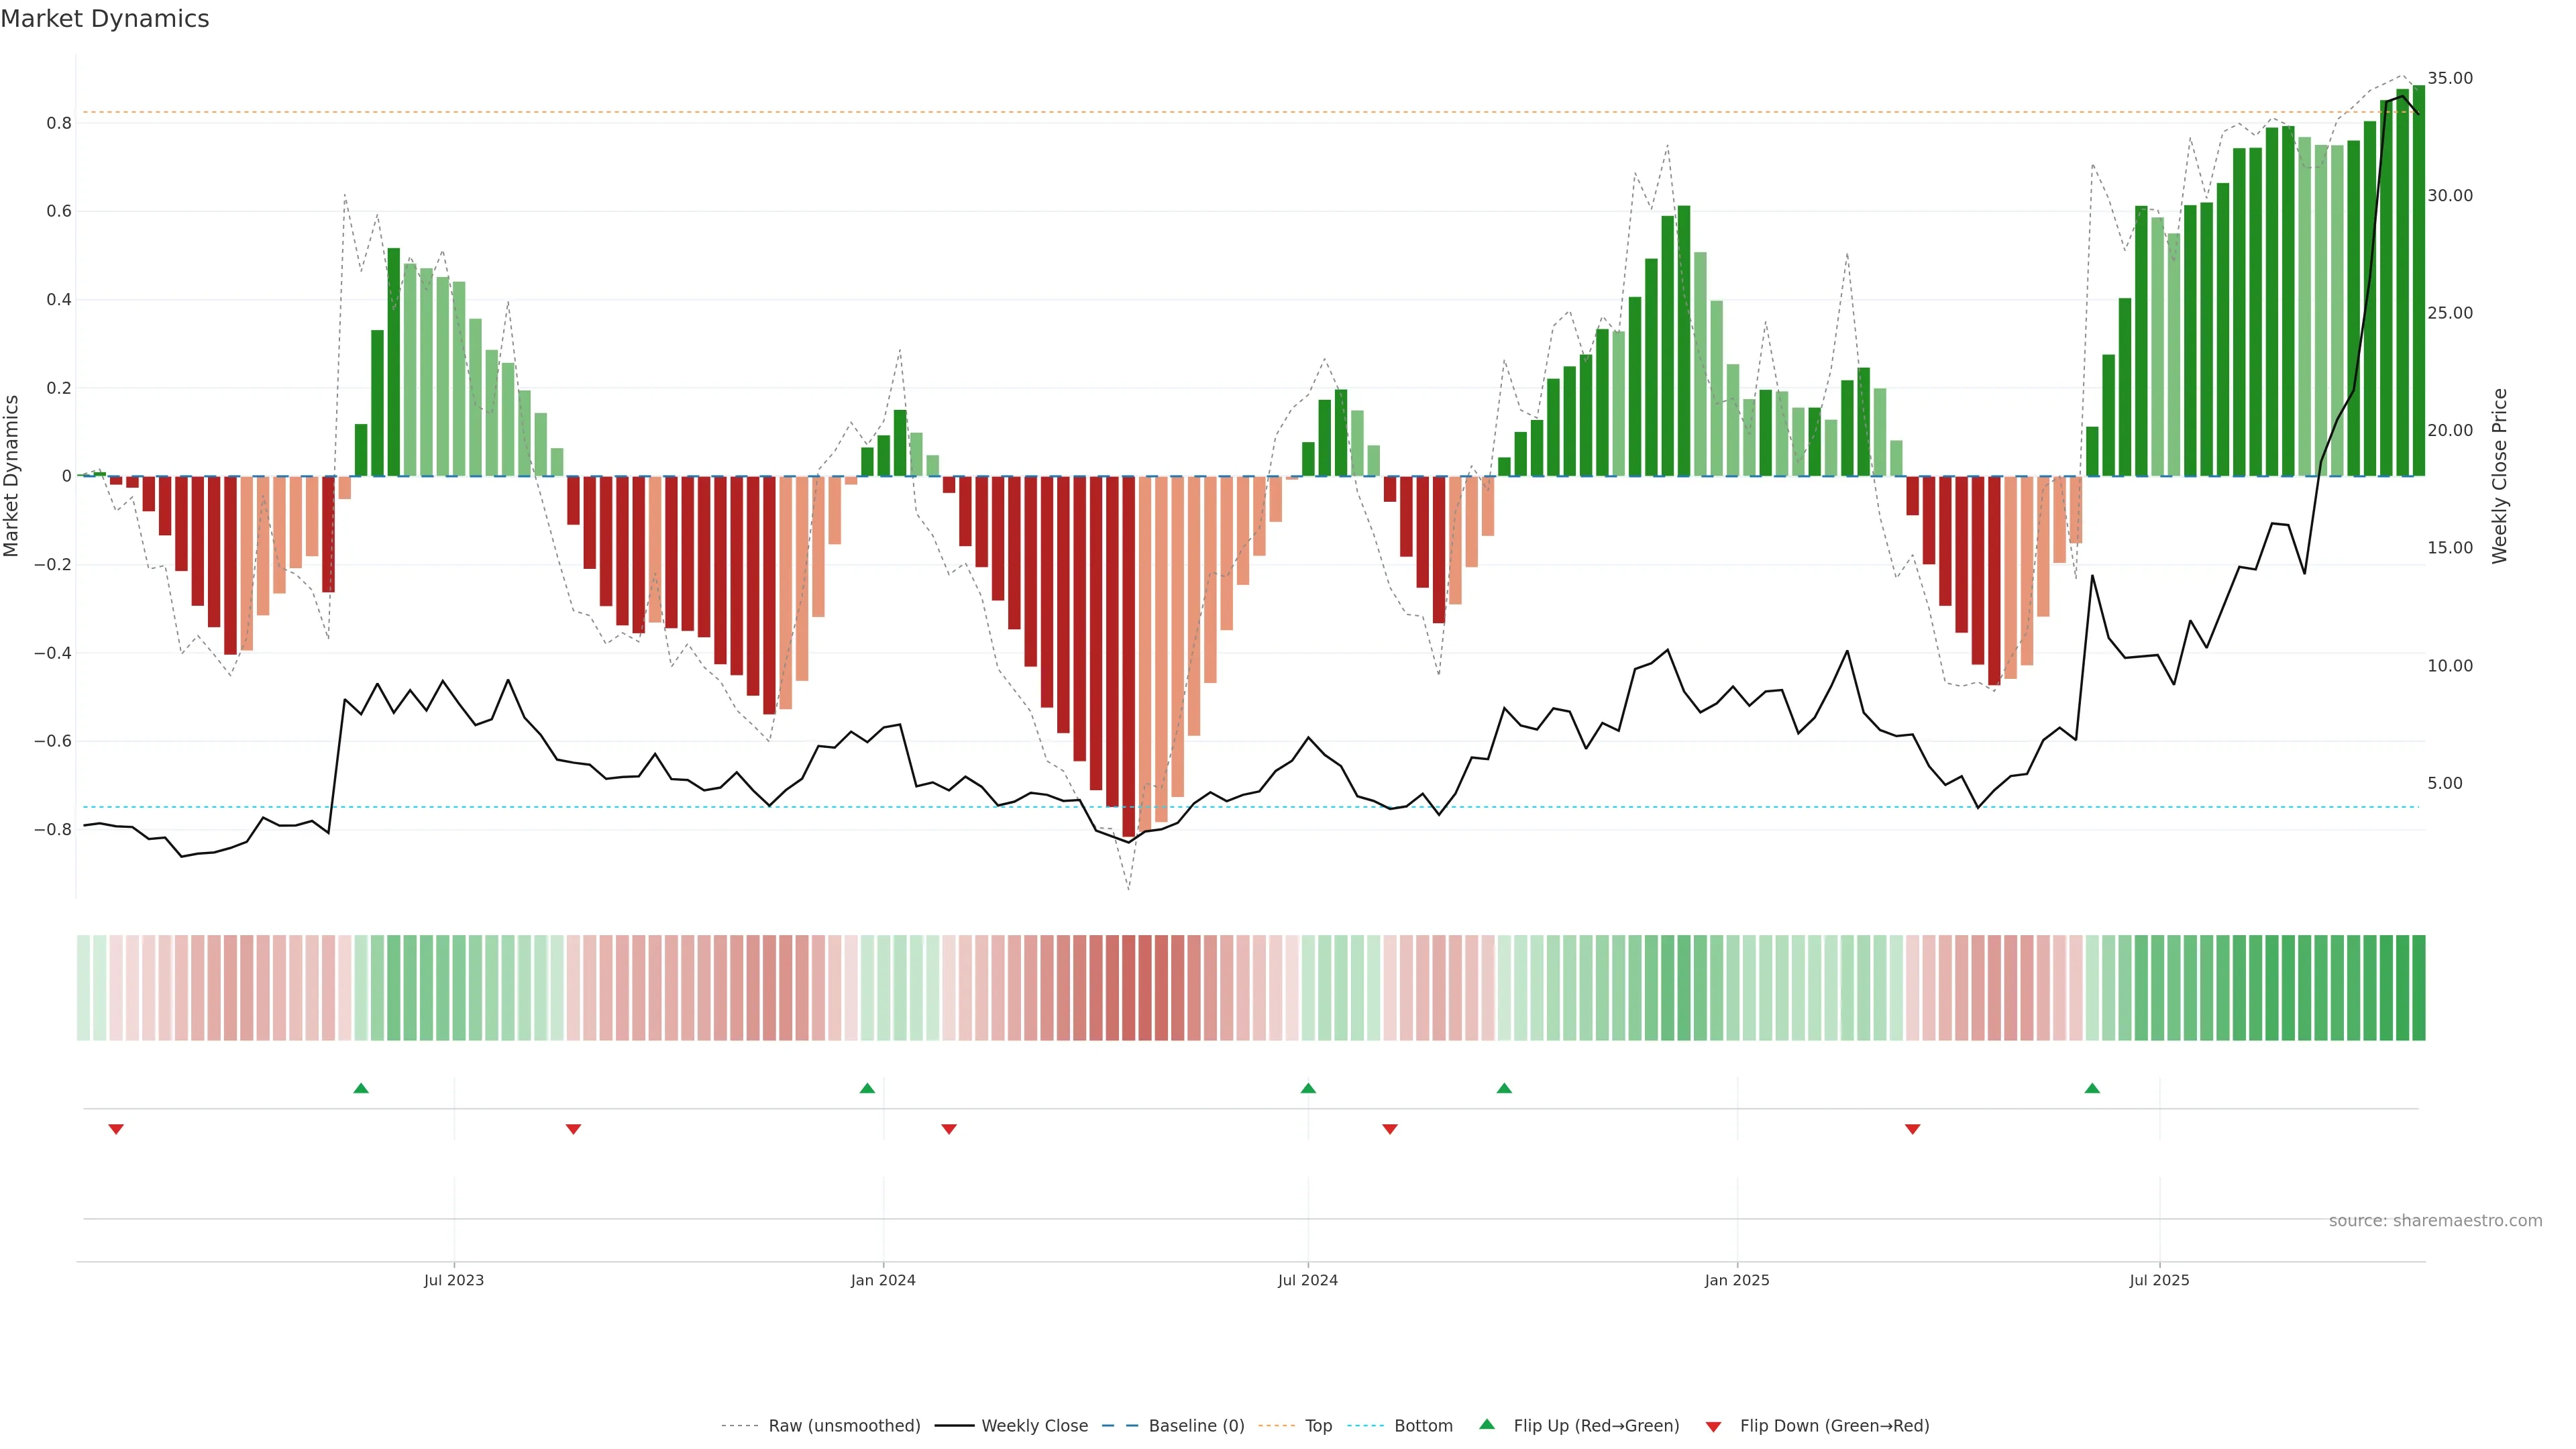The height and width of the screenshot is (1449, 2576).
Task: Toggle the Weekly Close legend entry
Action: pos(1034,1426)
